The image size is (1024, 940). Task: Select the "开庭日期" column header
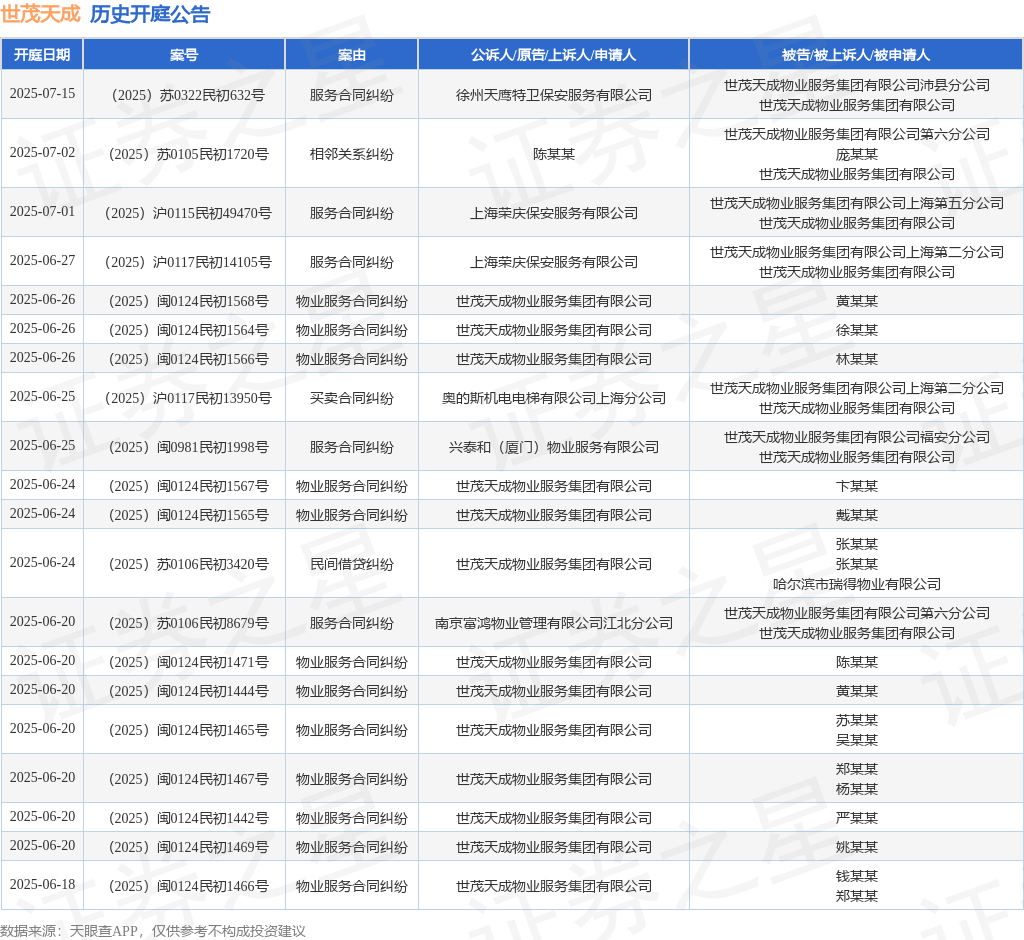(x=42, y=55)
